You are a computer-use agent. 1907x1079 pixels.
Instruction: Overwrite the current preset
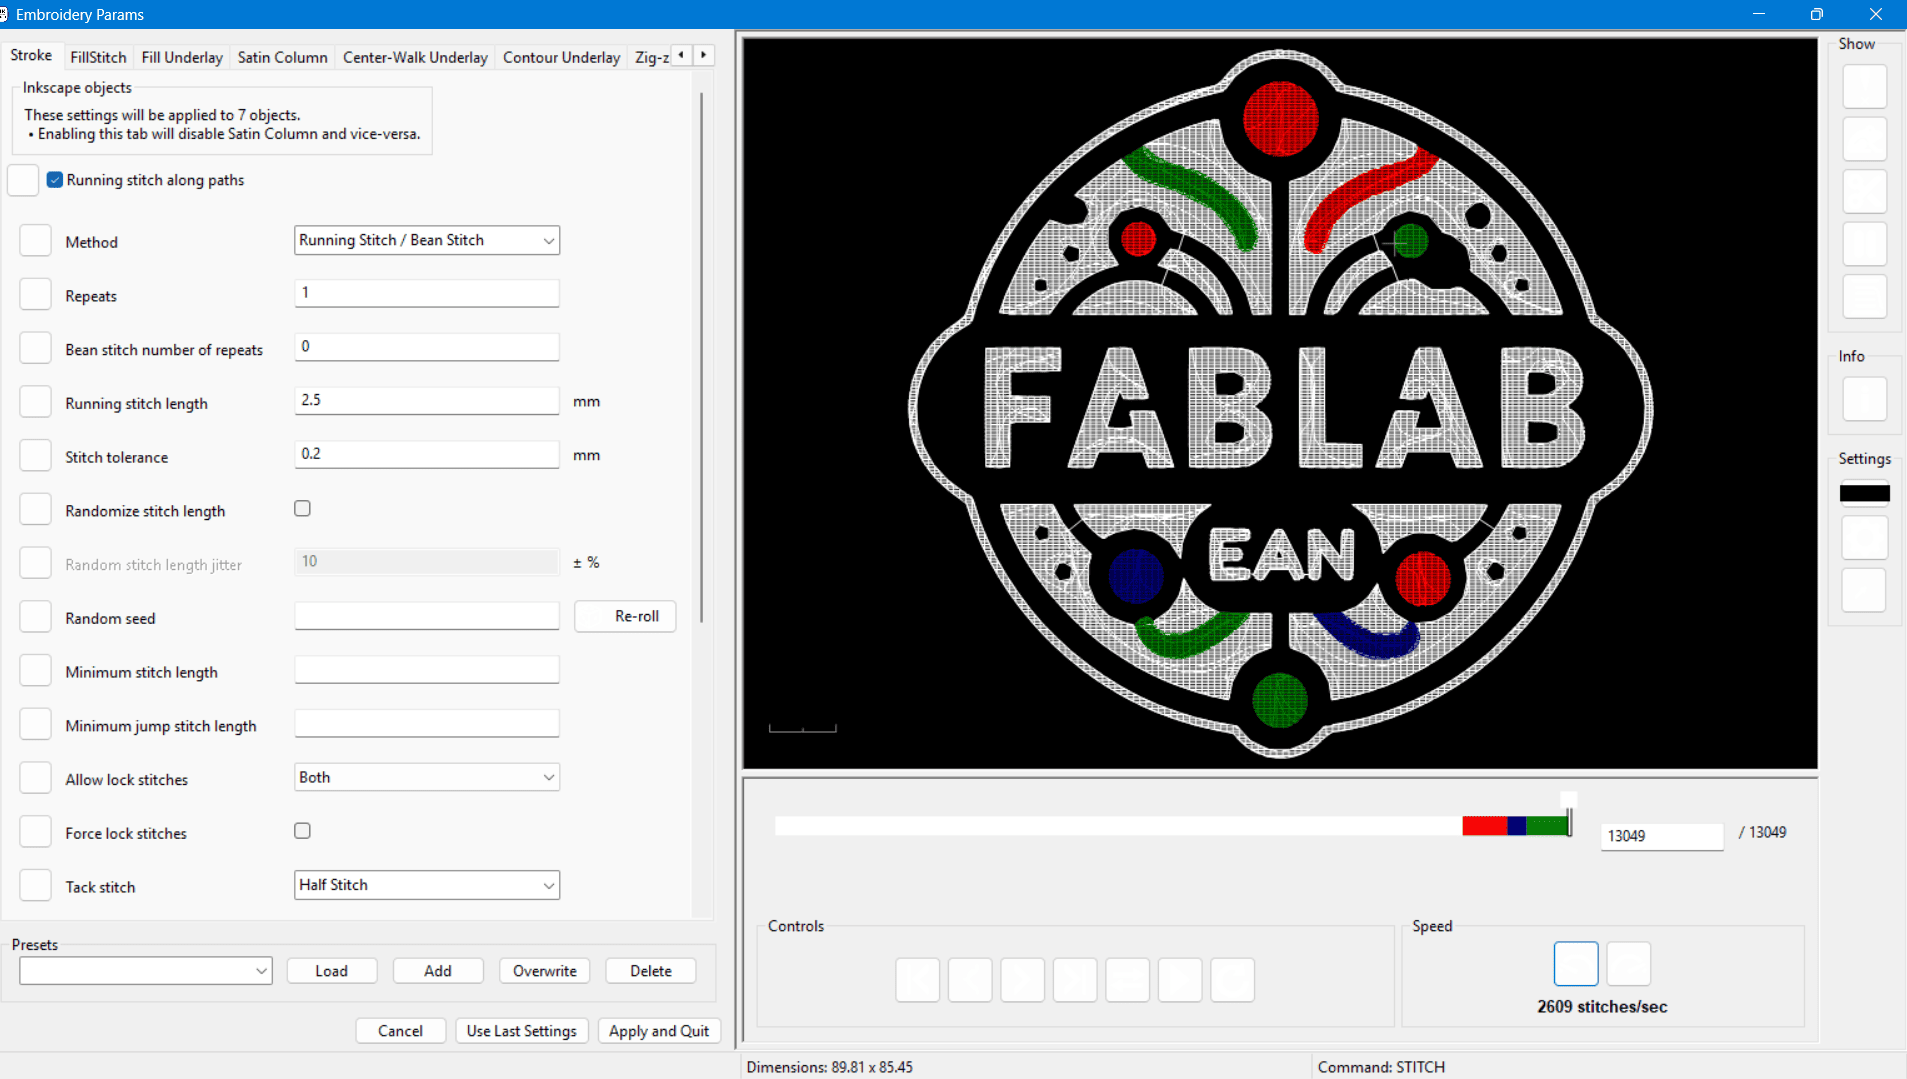coord(545,971)
